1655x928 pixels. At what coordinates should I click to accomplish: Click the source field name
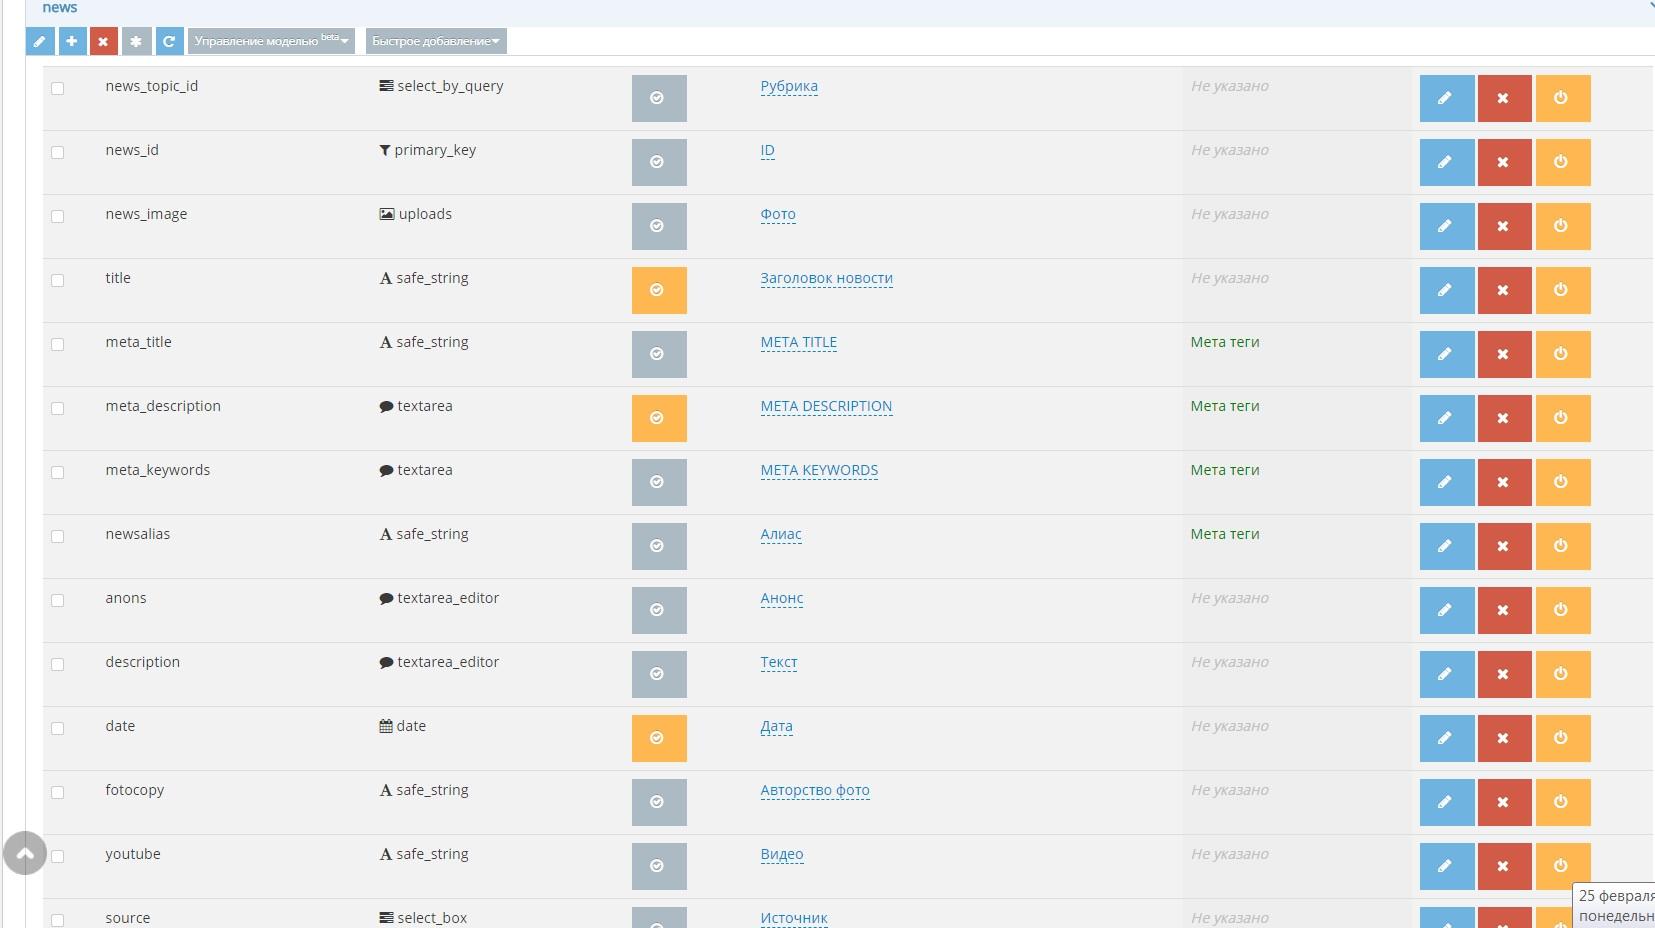[128, 918]
